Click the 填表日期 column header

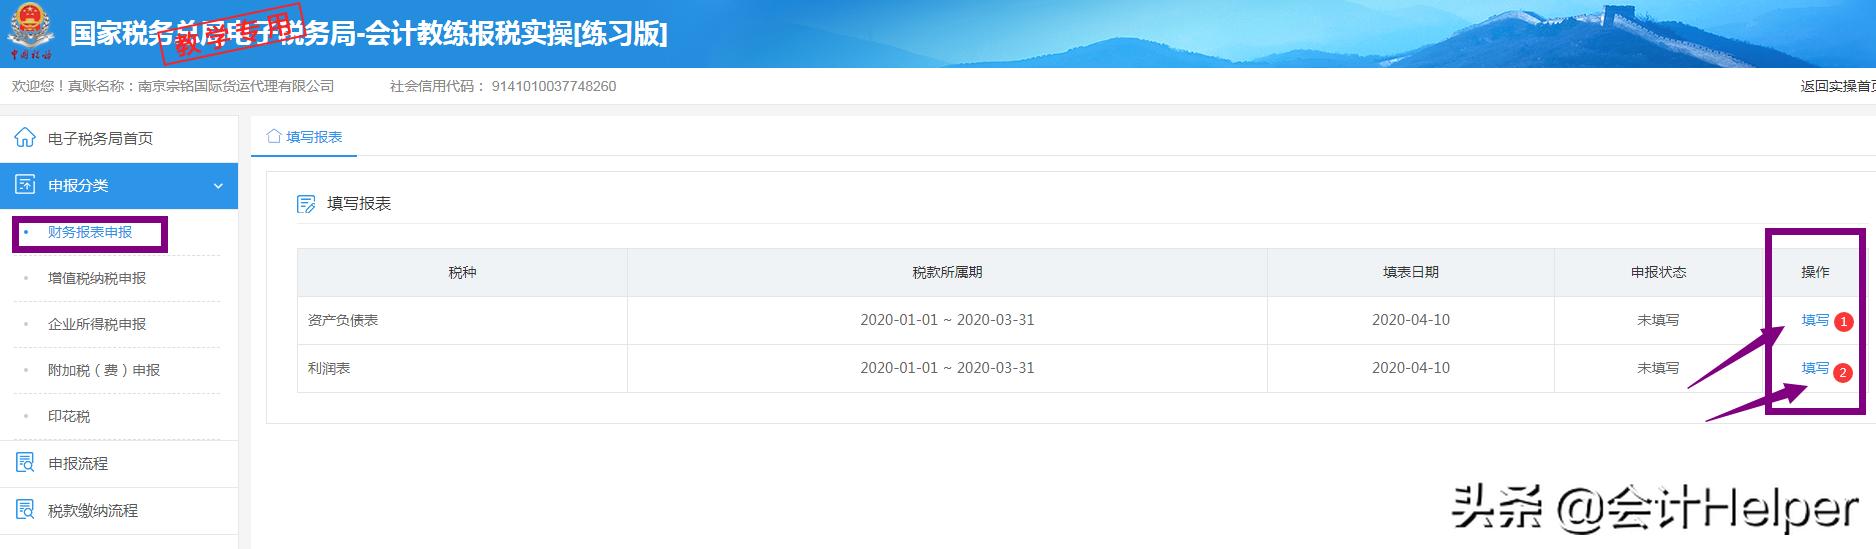click(x=1410, y=272)
